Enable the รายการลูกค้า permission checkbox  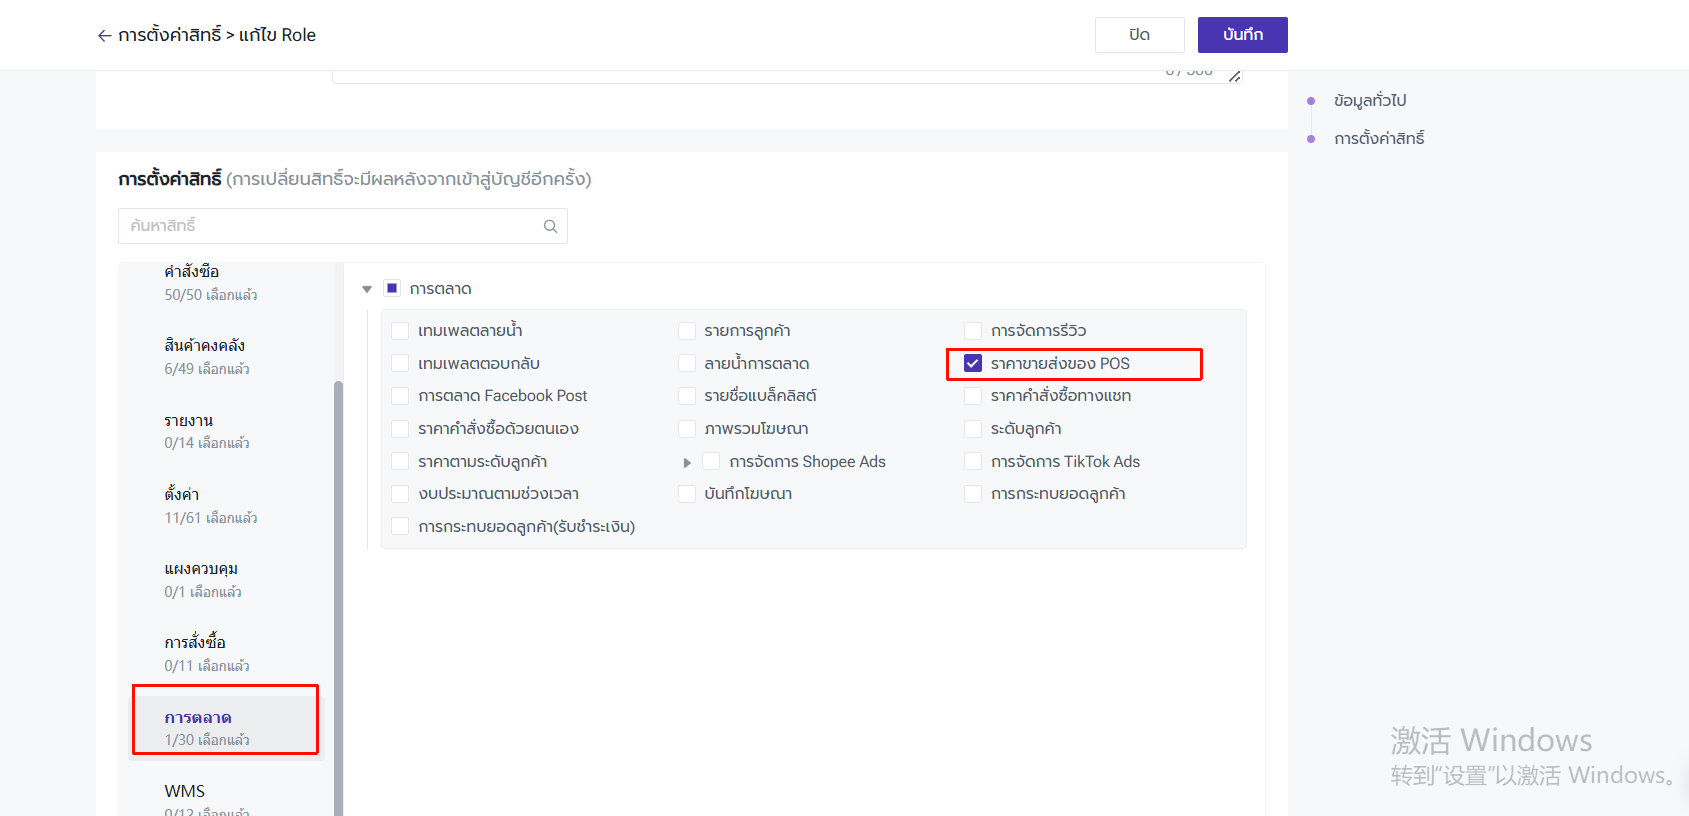tap(686, 331)
